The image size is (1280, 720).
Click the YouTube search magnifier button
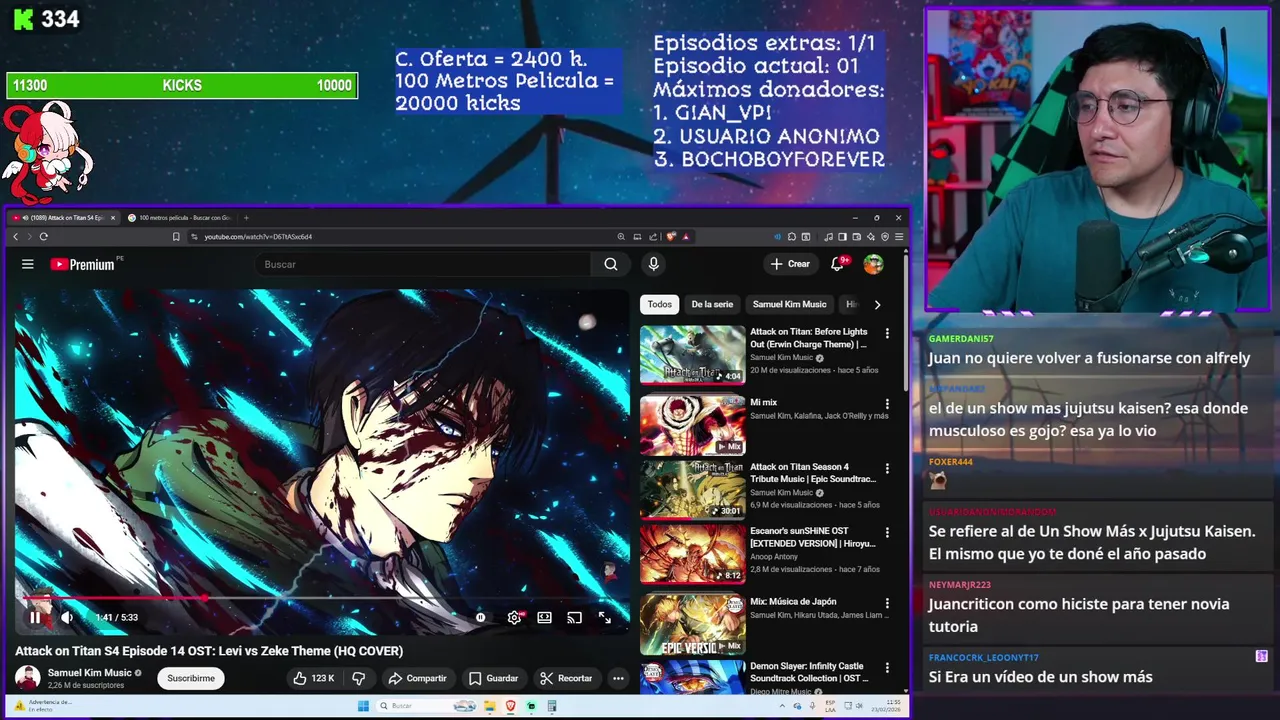[x=610, y=264]
